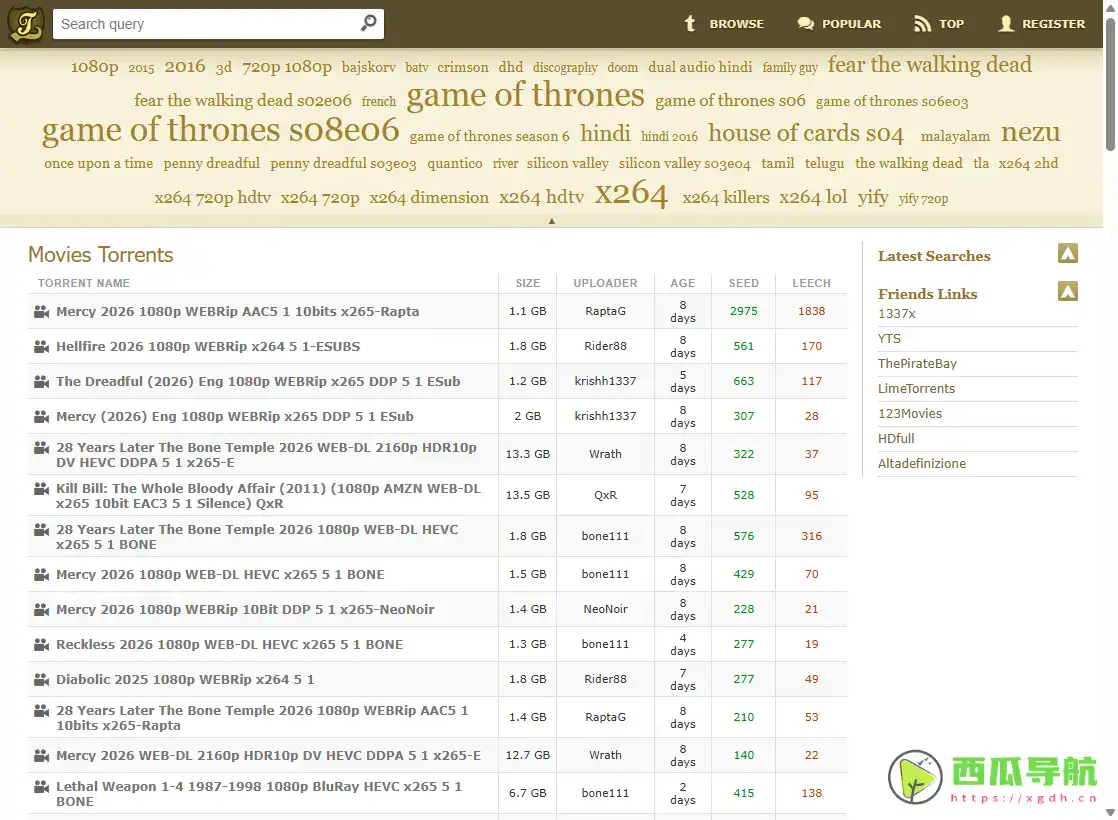Click the site logo in top-left corner
The width and height of the screenshot is (1118, 820).
click(25, 23)
